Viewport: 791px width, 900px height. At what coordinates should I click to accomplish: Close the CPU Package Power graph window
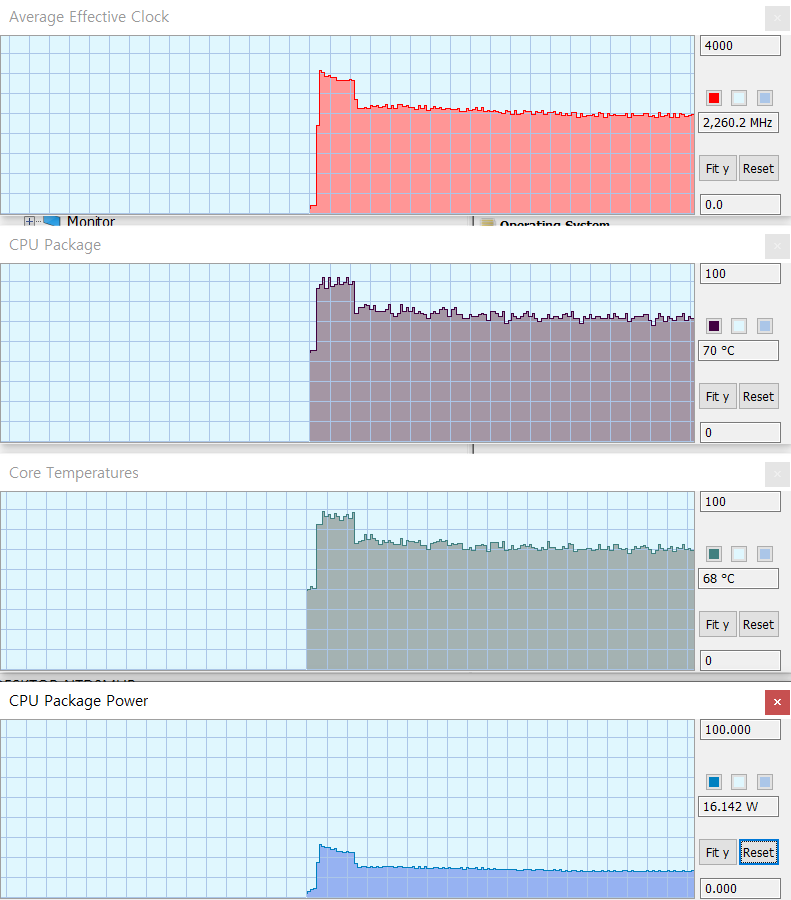pyautogui.click(x=777, y=702)
